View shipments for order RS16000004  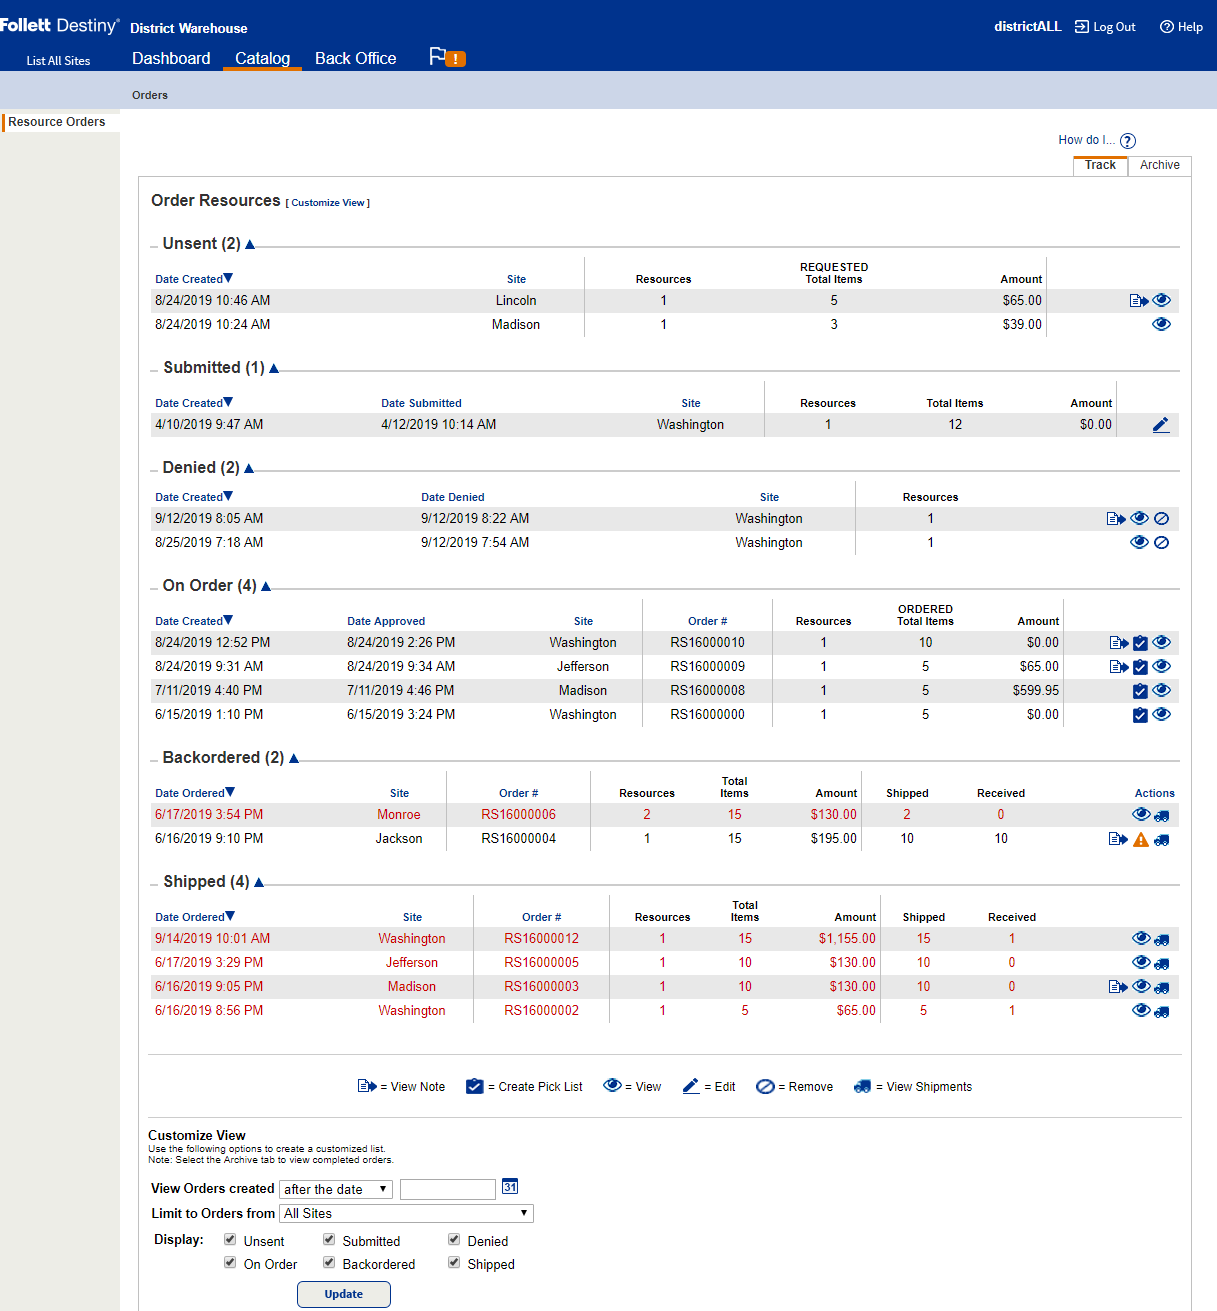tap(1161, 840)
